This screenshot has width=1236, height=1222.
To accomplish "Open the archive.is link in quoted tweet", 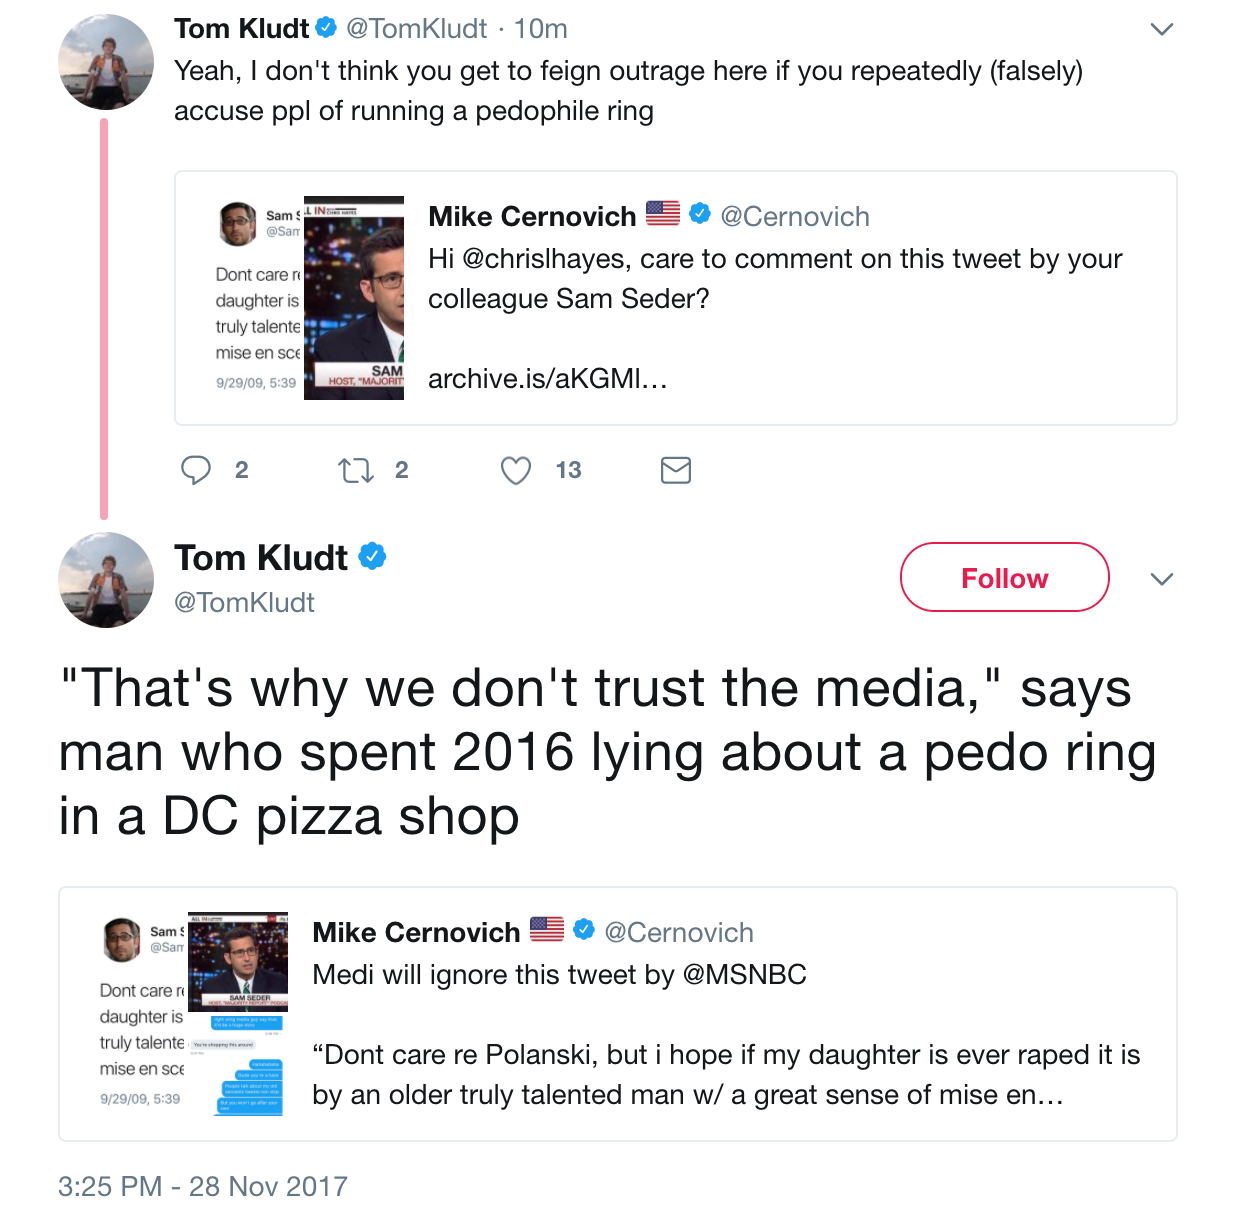I will 547,379.
